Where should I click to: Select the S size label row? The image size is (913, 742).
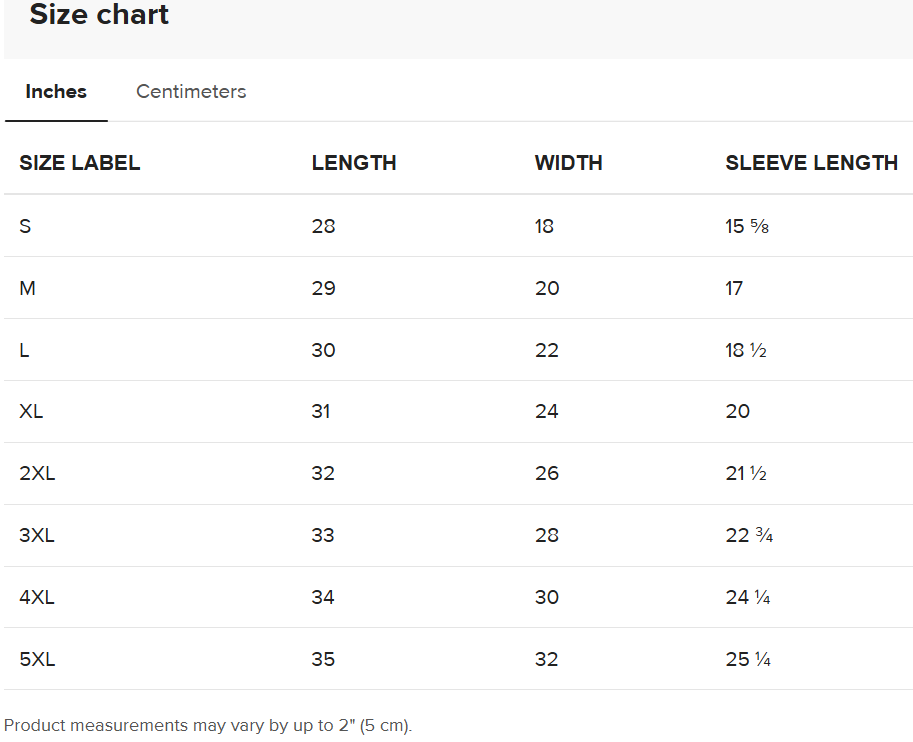(x=25, y=226)
